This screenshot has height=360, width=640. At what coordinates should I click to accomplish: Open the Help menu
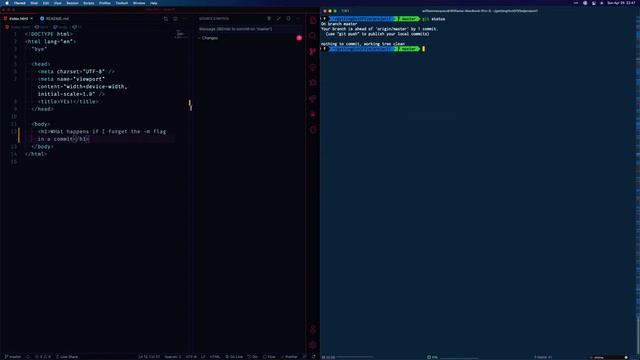(x=153, y=3)
